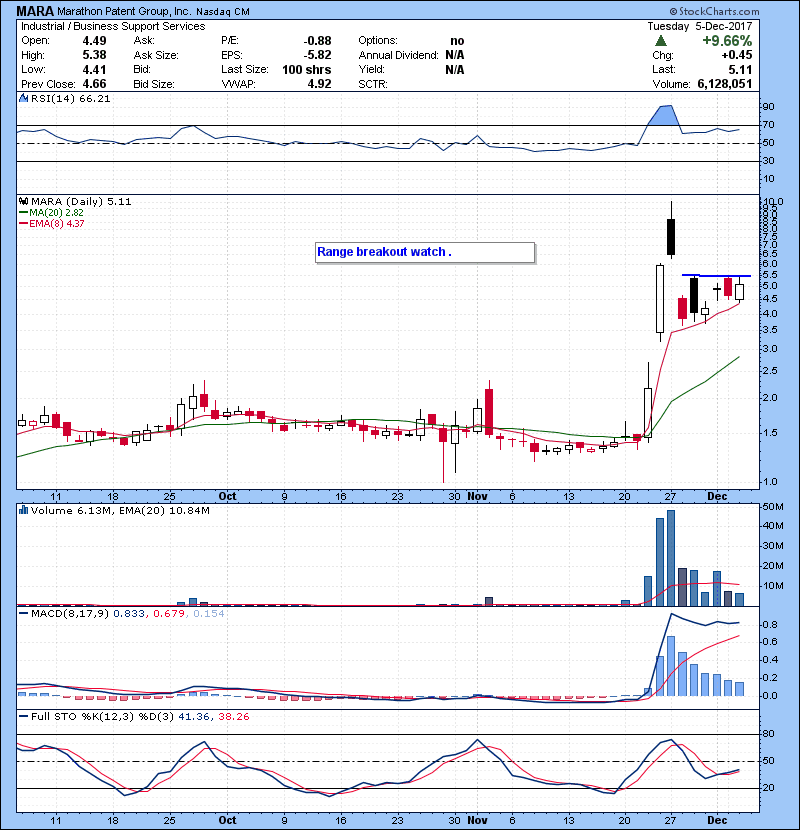The height and width of the screenshot is (830, 800).
Task: Click the VWAP value 4.92
Action: [319, 84]
